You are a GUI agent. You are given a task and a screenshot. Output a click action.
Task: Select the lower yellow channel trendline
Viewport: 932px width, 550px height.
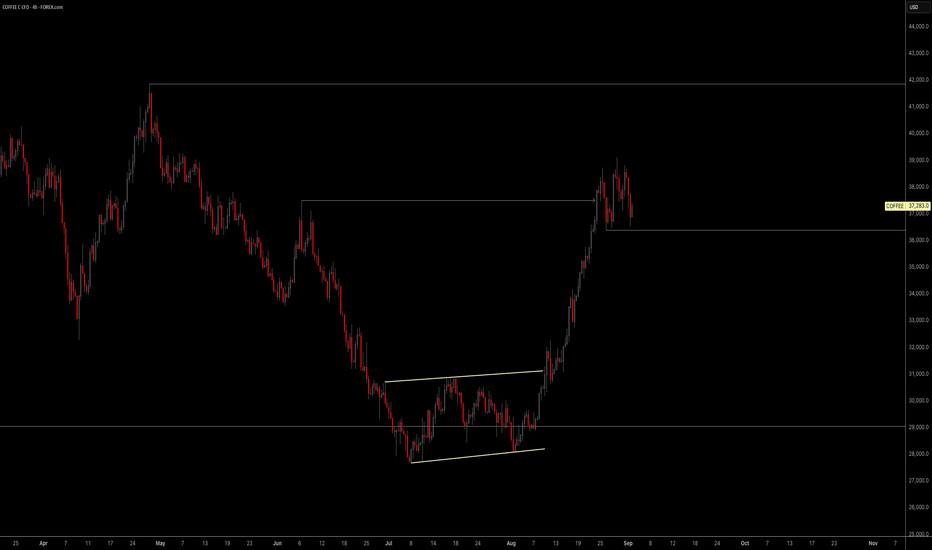tap(478, 455)
